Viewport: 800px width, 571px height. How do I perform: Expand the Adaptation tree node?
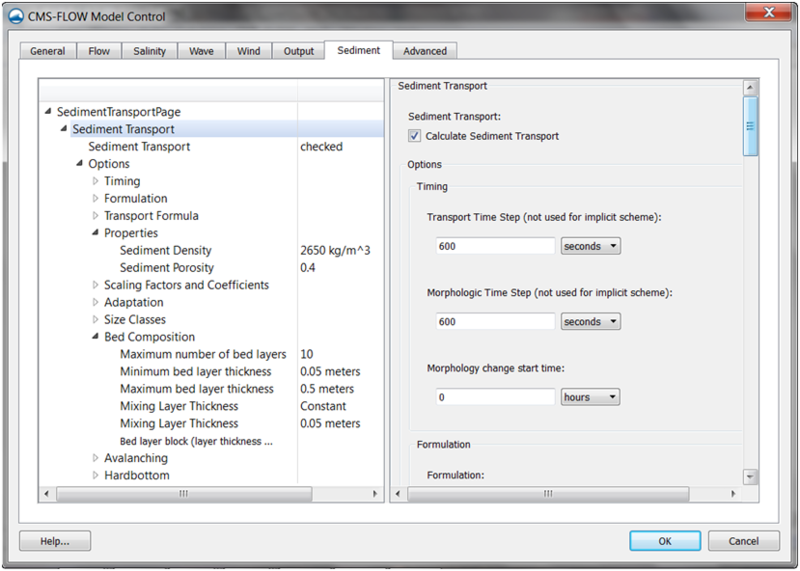pos(95,302)
